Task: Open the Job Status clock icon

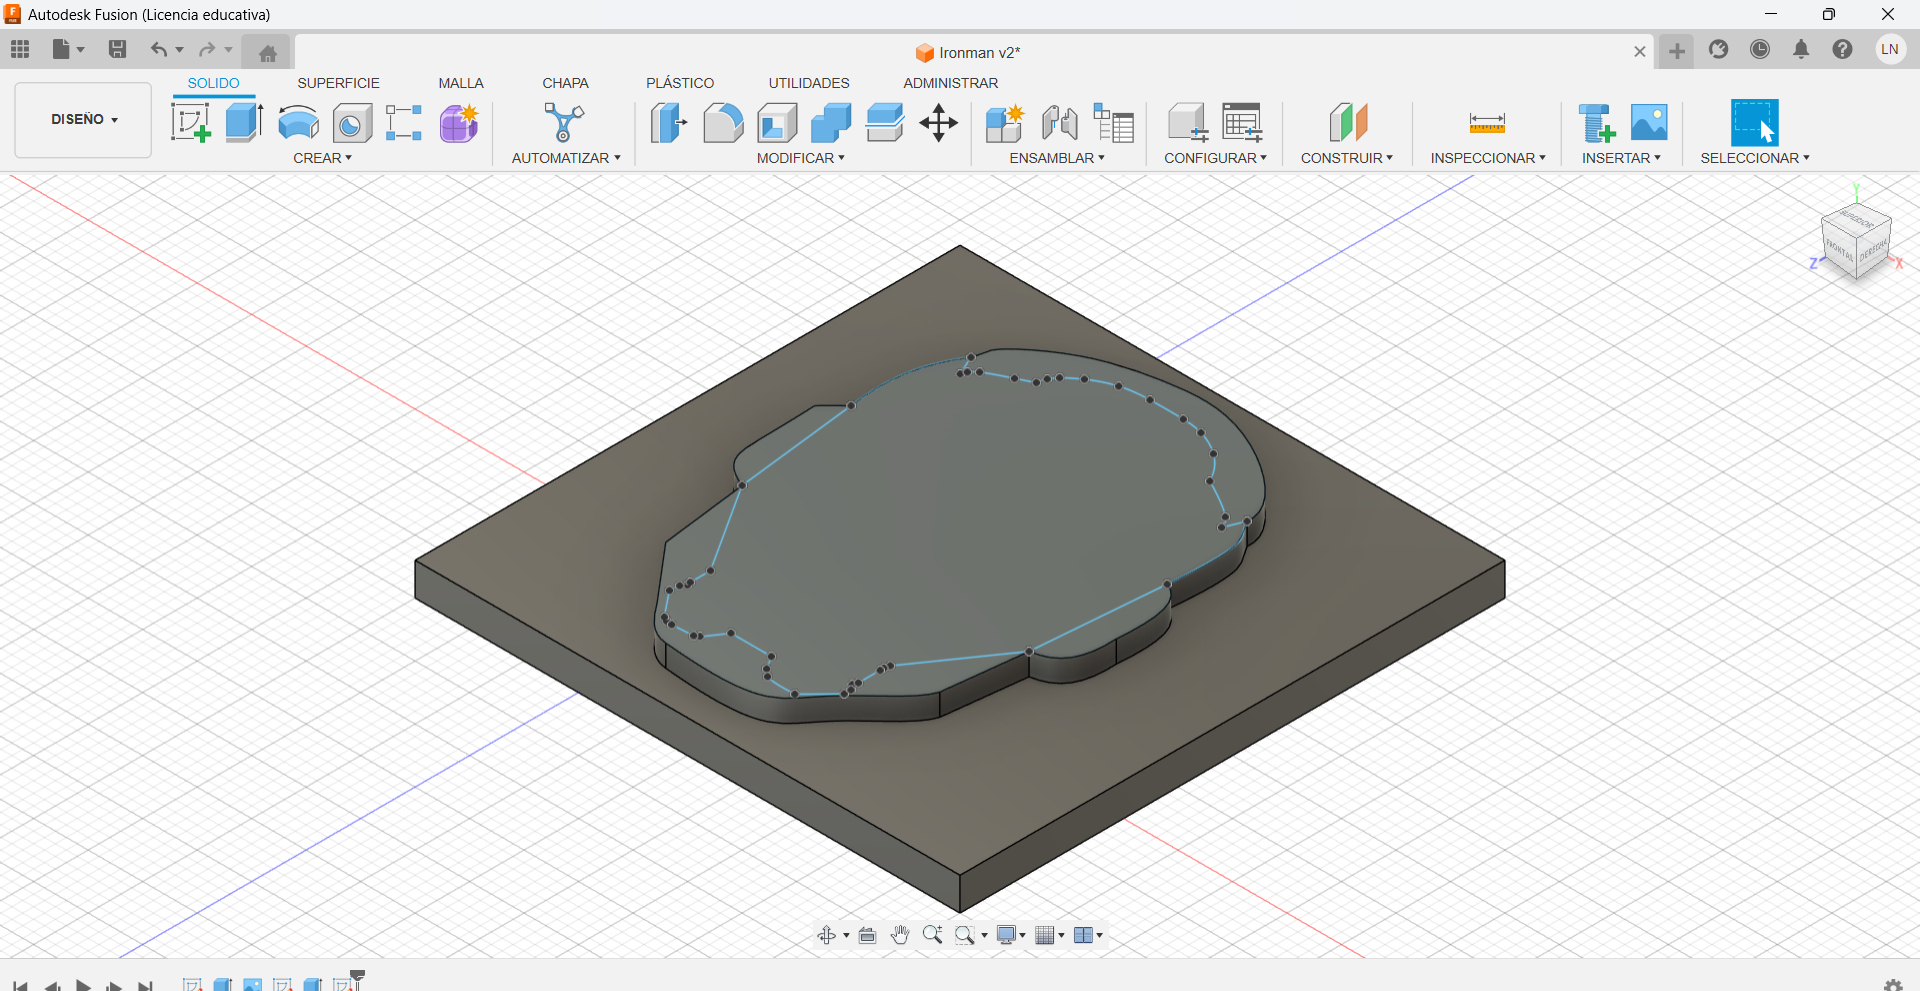Action: [x=1760, y=49]
